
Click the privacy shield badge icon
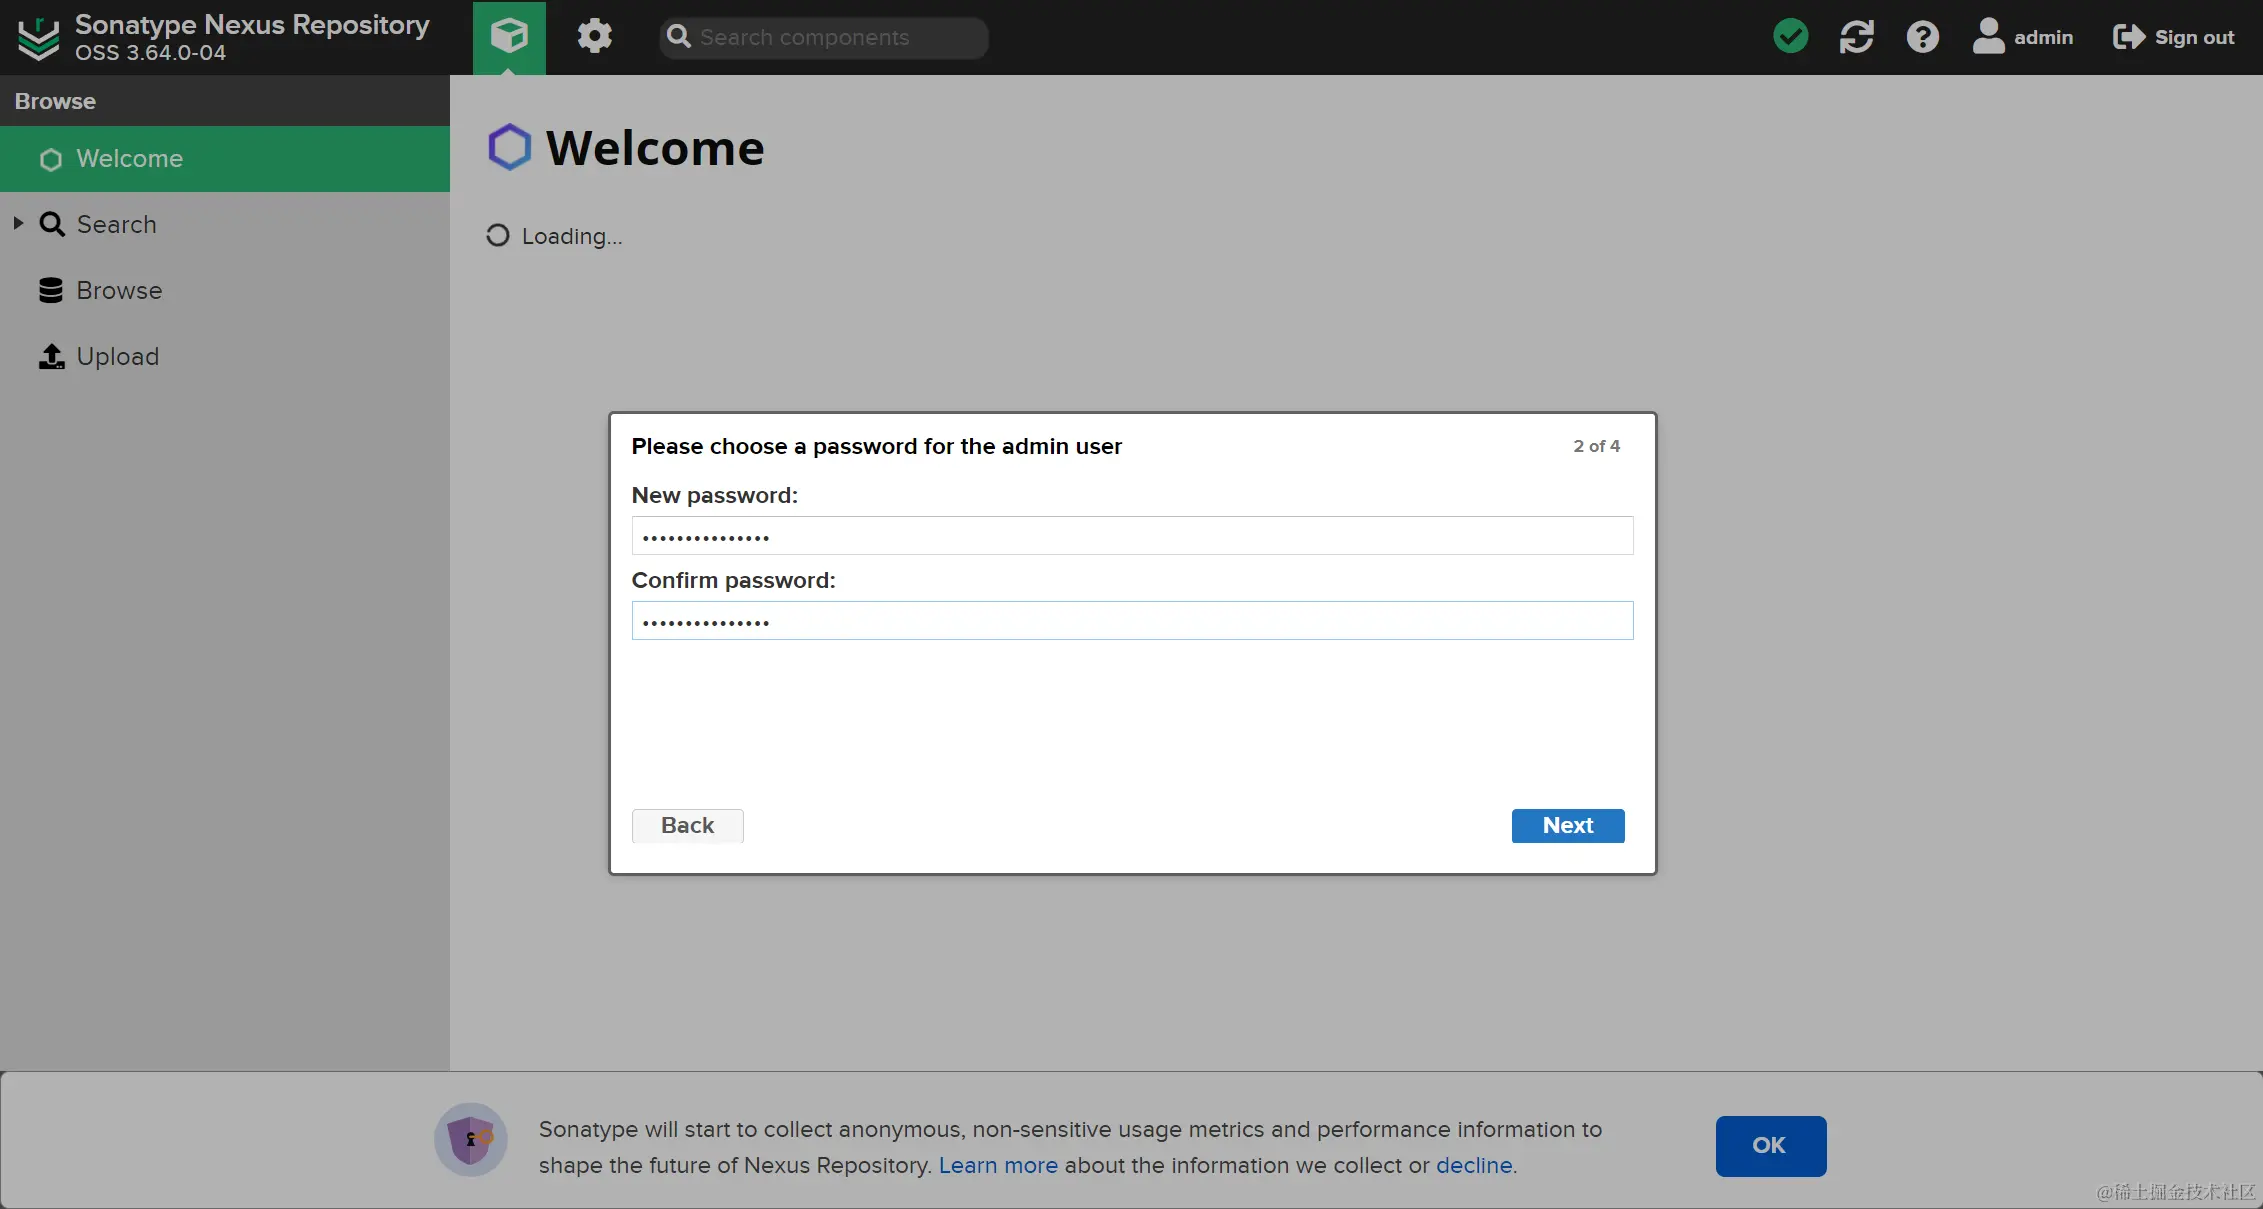click(x=470, y=1140)
